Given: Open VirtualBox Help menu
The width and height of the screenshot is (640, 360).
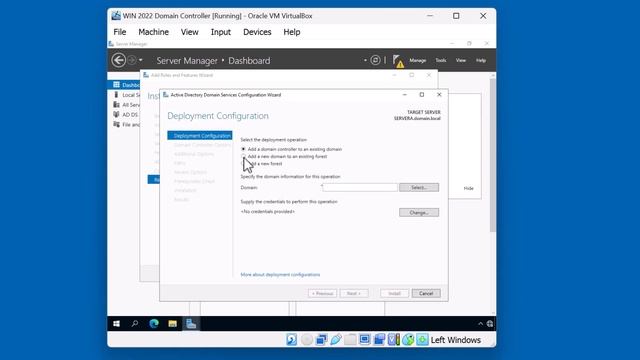Looking at the screenshot, I should pos(292,32).
